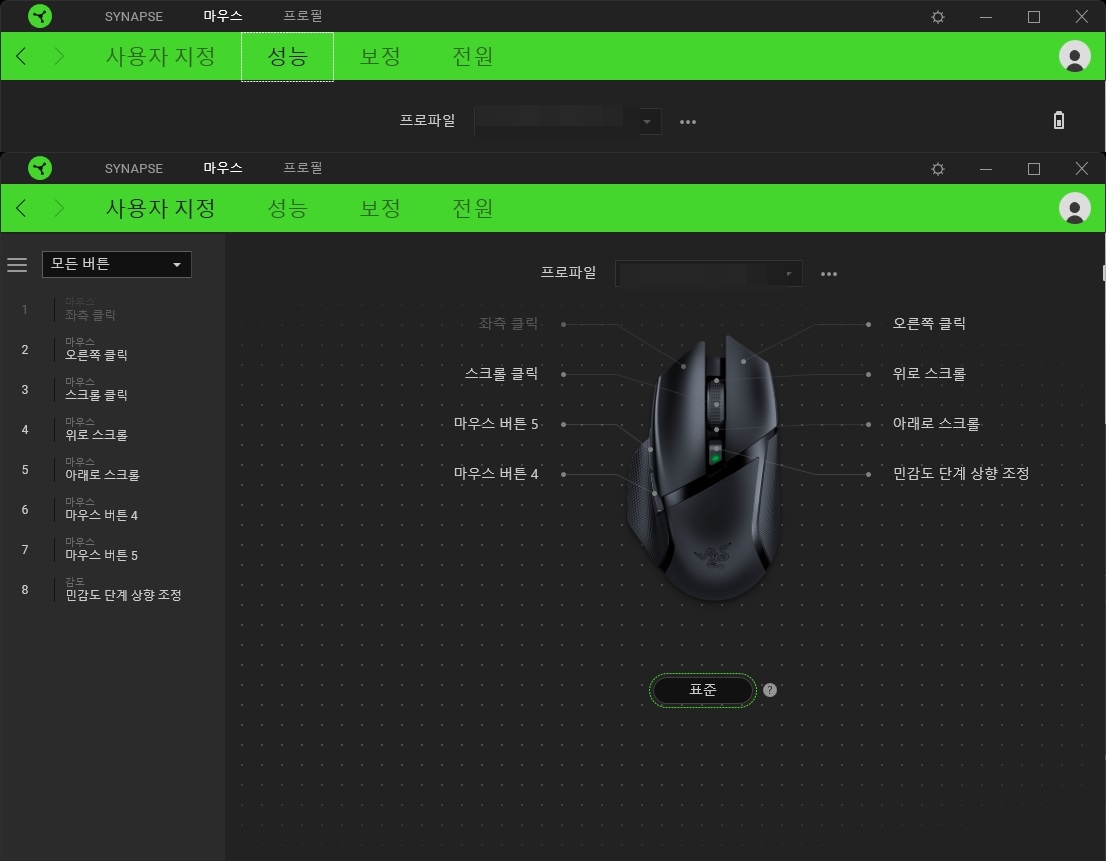Click the Razer logo in front window

tap(40, 168)
